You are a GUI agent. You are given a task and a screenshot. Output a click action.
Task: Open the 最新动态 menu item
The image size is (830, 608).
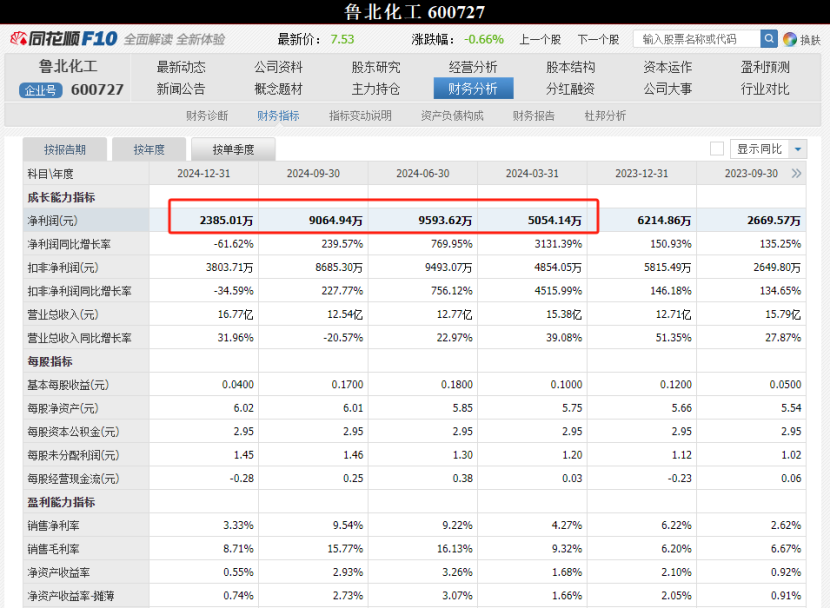point(181,67)
